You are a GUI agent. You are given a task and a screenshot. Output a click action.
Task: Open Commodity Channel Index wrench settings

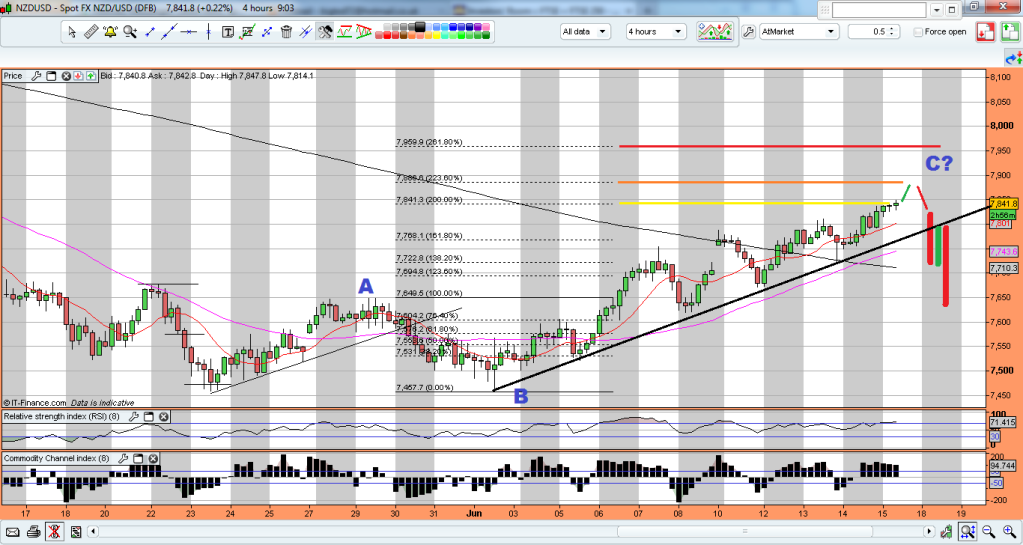point(123,459)
